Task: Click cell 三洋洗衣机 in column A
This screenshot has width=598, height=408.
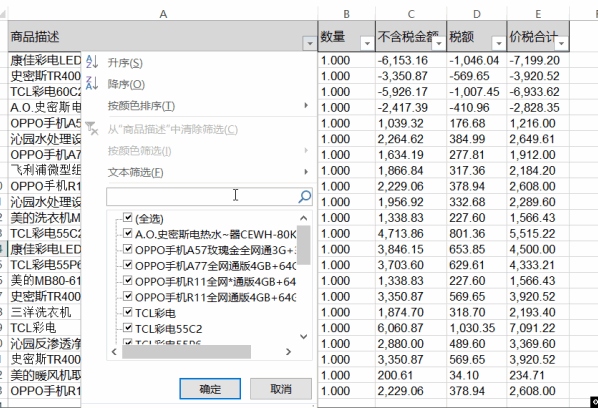Action: click(45, 312)
